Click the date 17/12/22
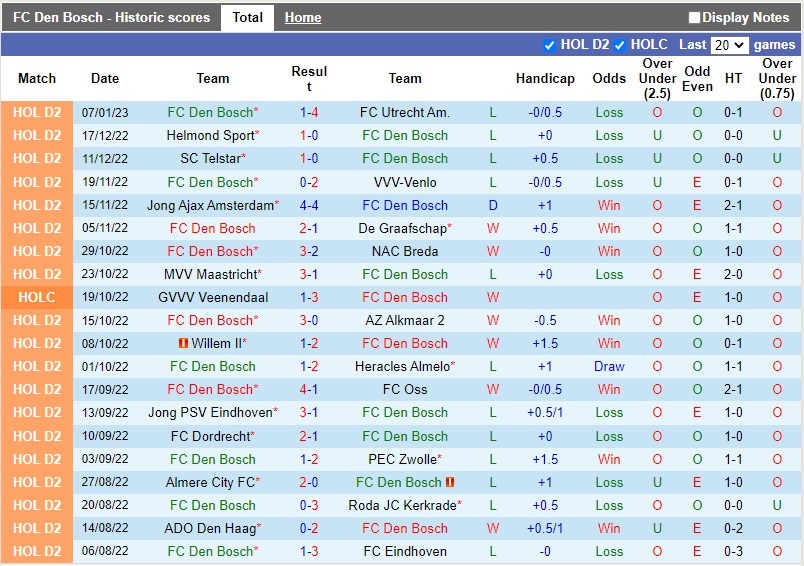Image resolution: width=804 pixels, height=566 pixels. tap(105, 135)
